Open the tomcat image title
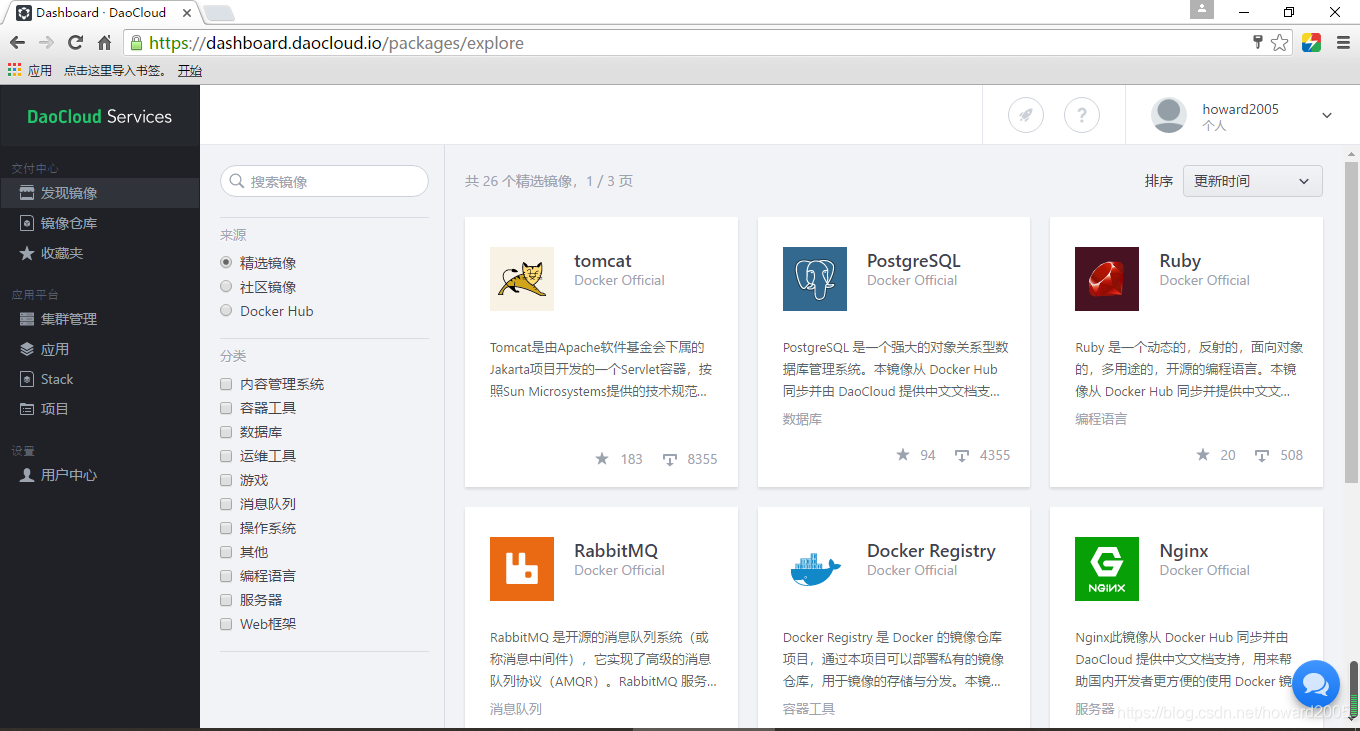Screen dimensions: 1360x731 (603, 261)
